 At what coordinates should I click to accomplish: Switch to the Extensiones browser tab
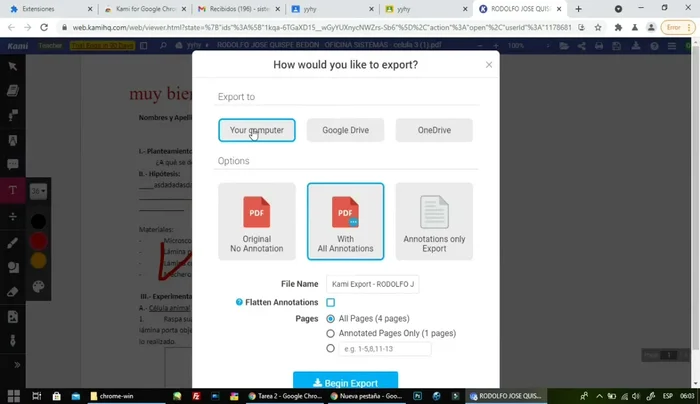50,9
